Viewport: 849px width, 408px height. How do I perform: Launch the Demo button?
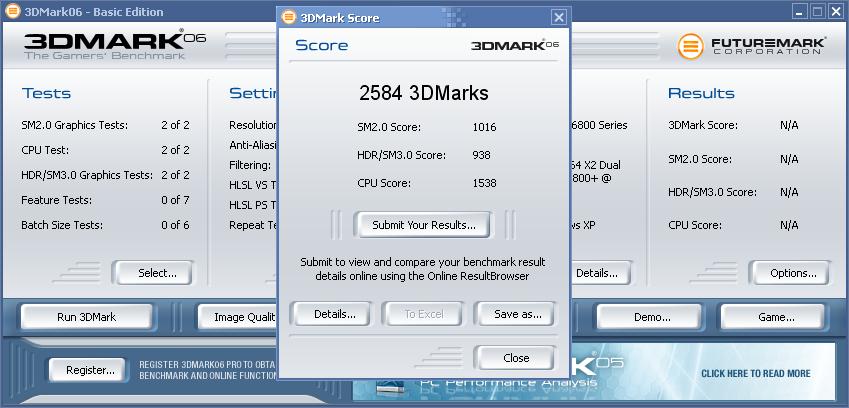[x=651, y=317]
